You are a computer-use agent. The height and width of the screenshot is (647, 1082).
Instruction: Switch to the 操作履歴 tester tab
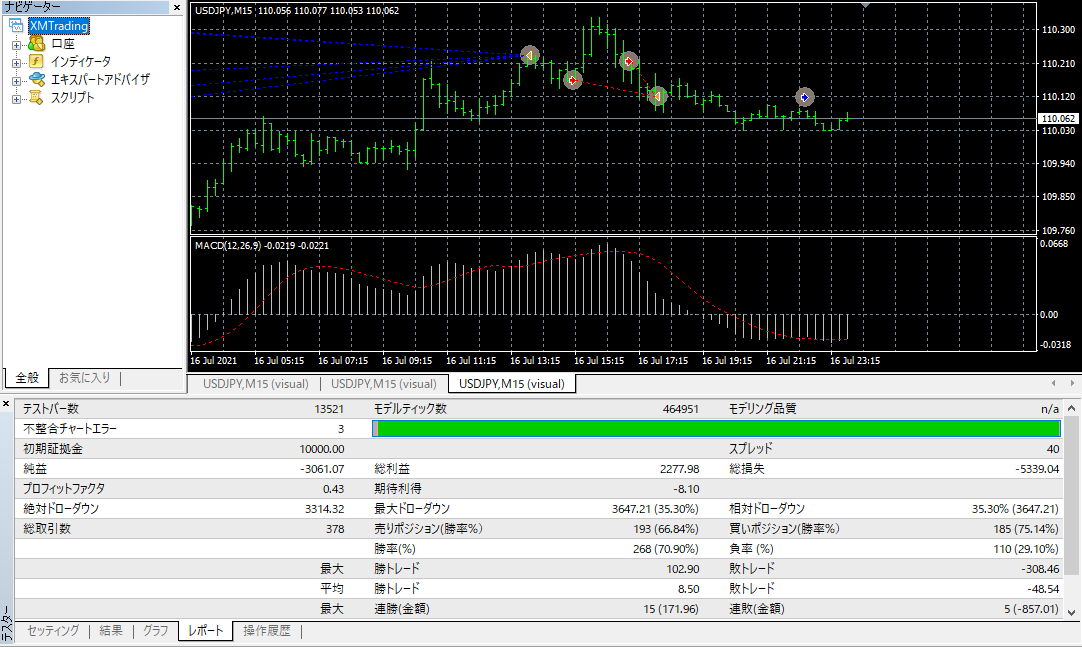[267, 630]
